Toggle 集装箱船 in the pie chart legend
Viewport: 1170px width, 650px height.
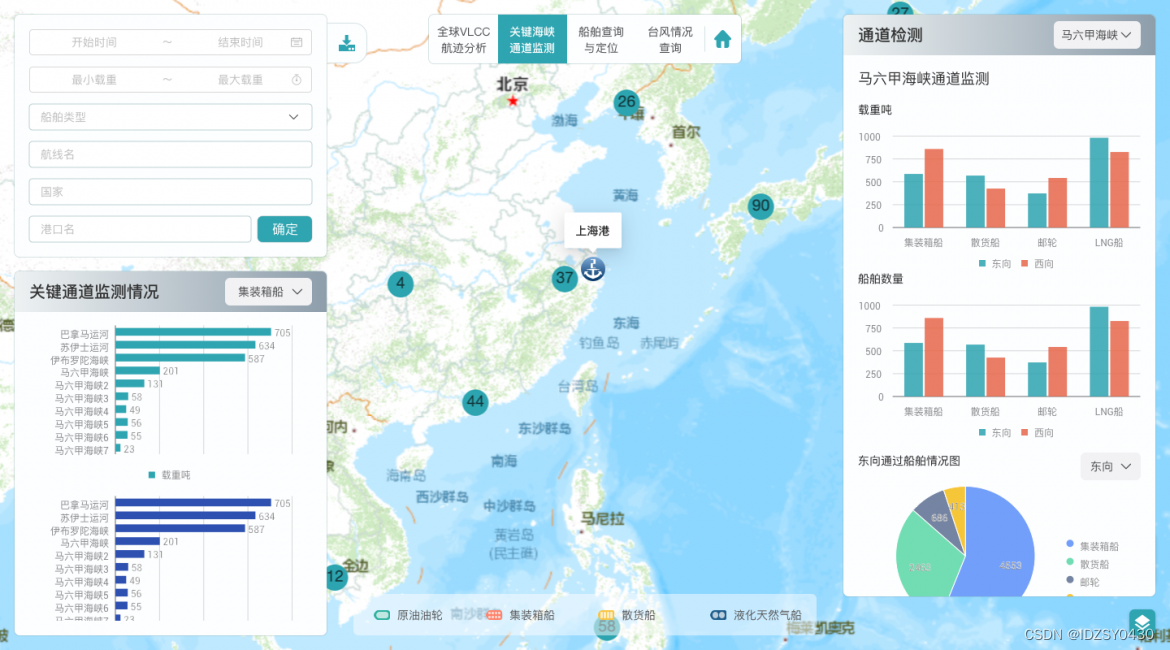point(1092,546)
